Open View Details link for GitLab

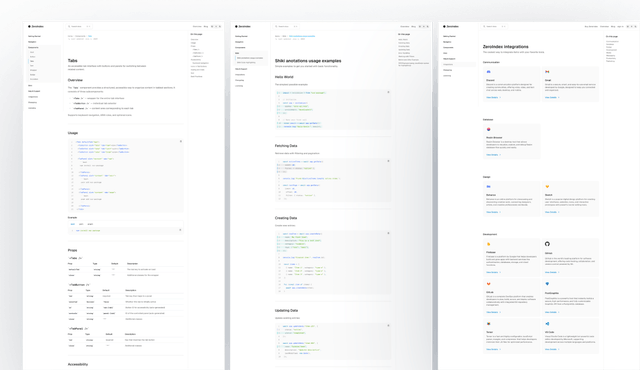coord(493,312)
